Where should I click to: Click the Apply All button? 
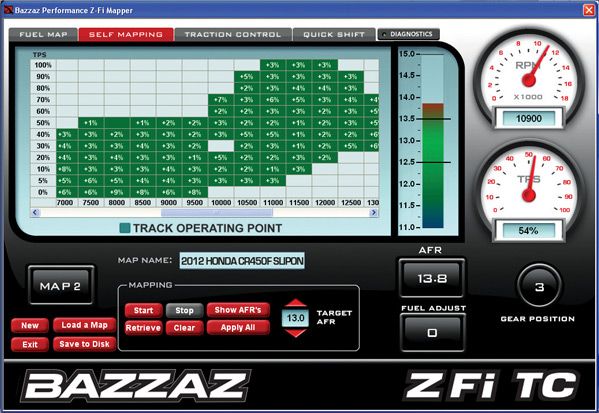pos(238,327)
